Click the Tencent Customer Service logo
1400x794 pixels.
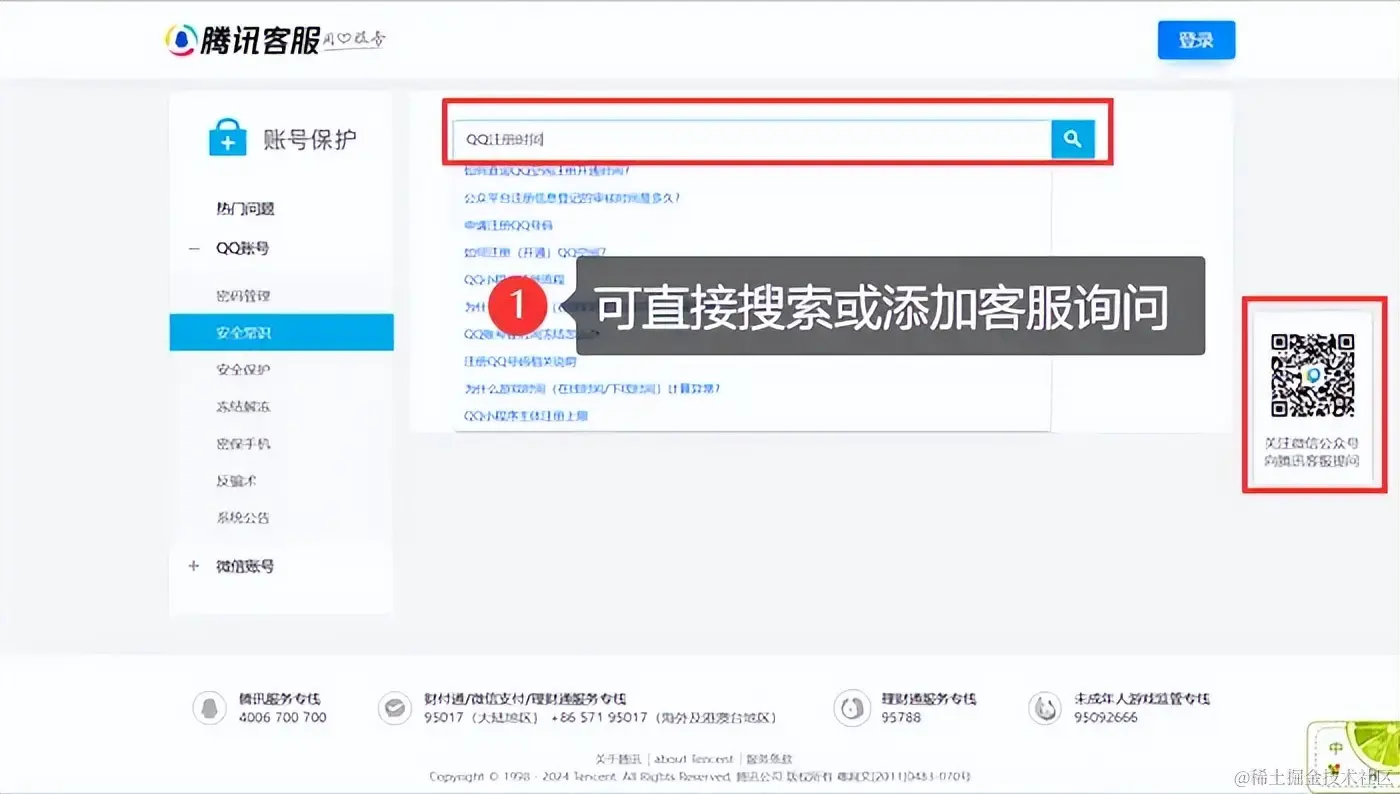click(275, 40)
